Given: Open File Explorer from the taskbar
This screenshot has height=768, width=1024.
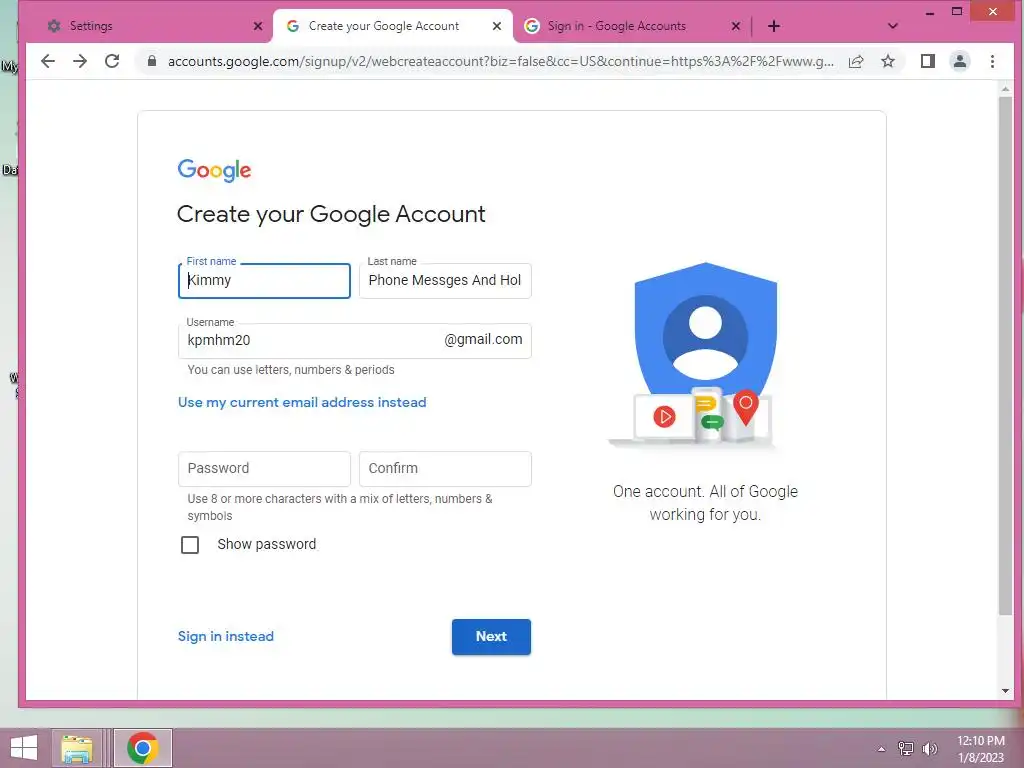Looking at the screenshot, I should pyautogui.click(x=76, y=748).
